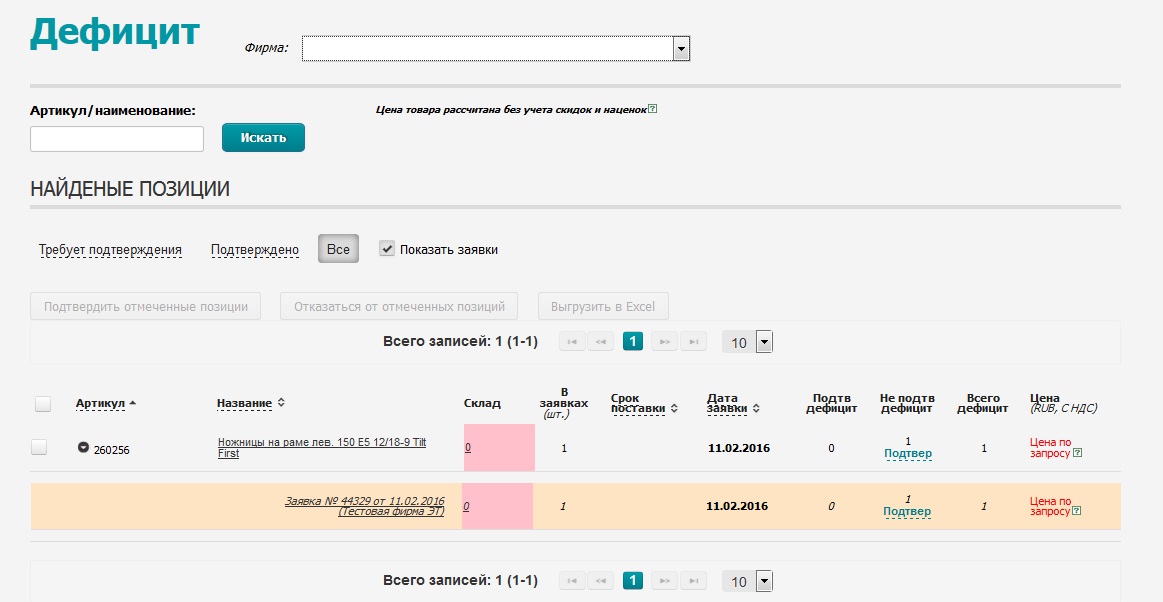Viewport: 1163px width, 602px height.
Task: Go to next page in top pager
Action: point(664,342)
